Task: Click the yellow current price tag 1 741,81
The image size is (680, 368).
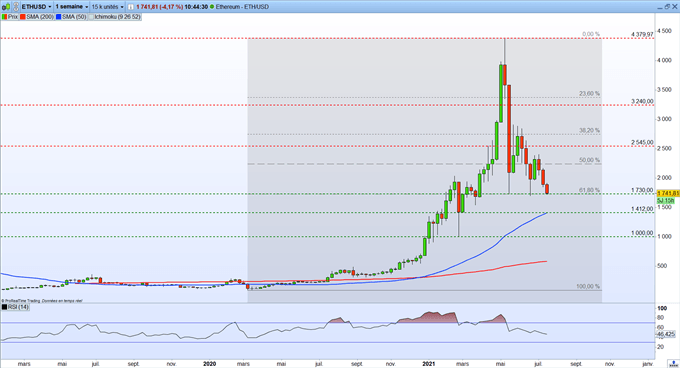Action: [x=668, y=193]
